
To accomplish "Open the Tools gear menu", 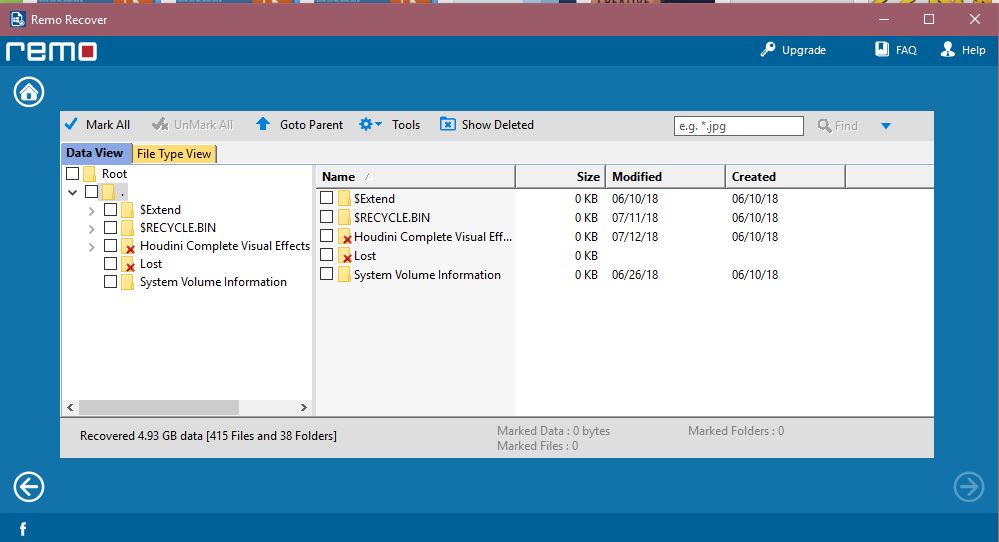I will coord(366,125).
